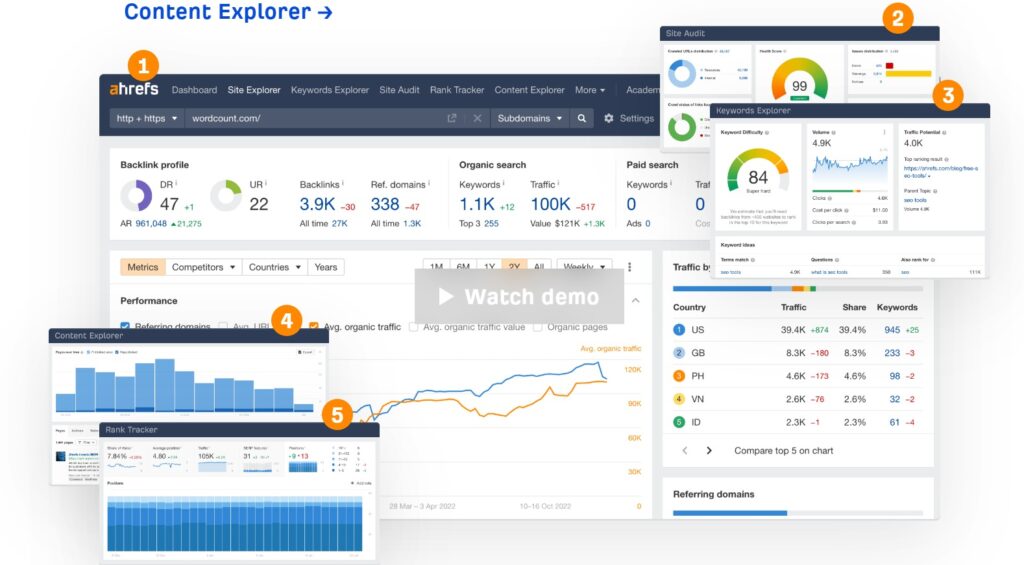Screen dimensions: 1024x565
Task: Expand the Subdomains mode dropdown
Action: (529, 118)
